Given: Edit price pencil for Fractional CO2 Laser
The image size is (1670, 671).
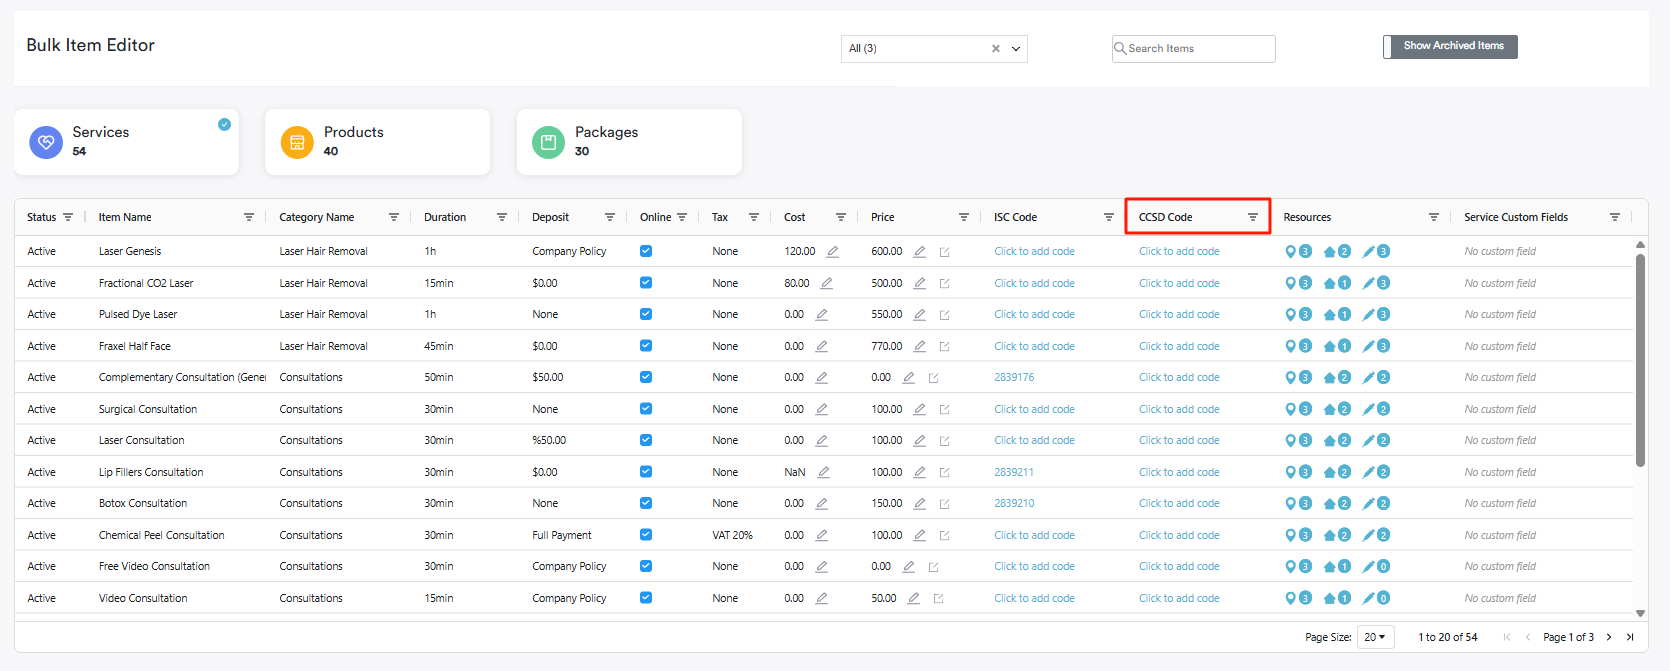Looking at the screenshot, I should 920,283.
